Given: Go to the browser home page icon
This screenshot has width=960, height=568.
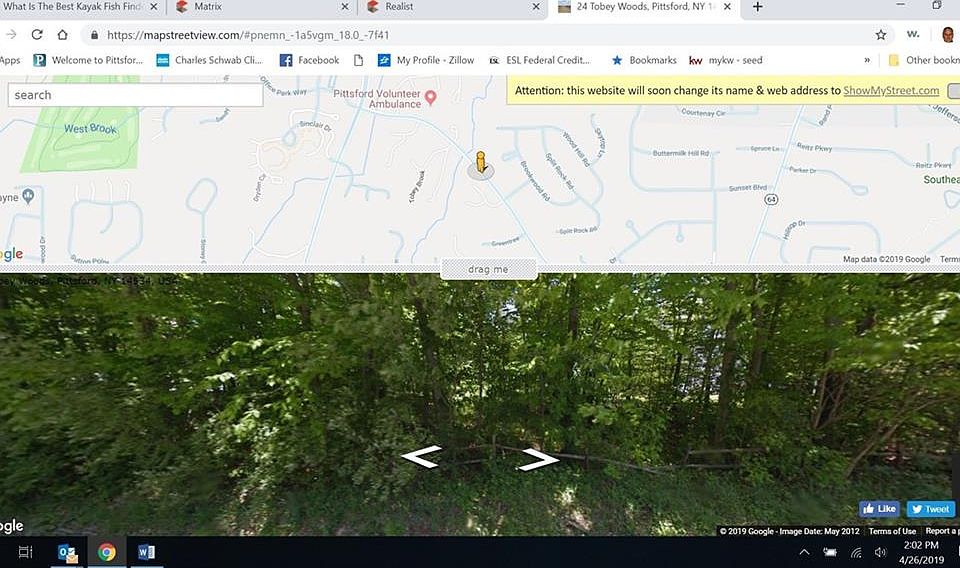Looking at the screenshot, I should (x=62, y=35).
